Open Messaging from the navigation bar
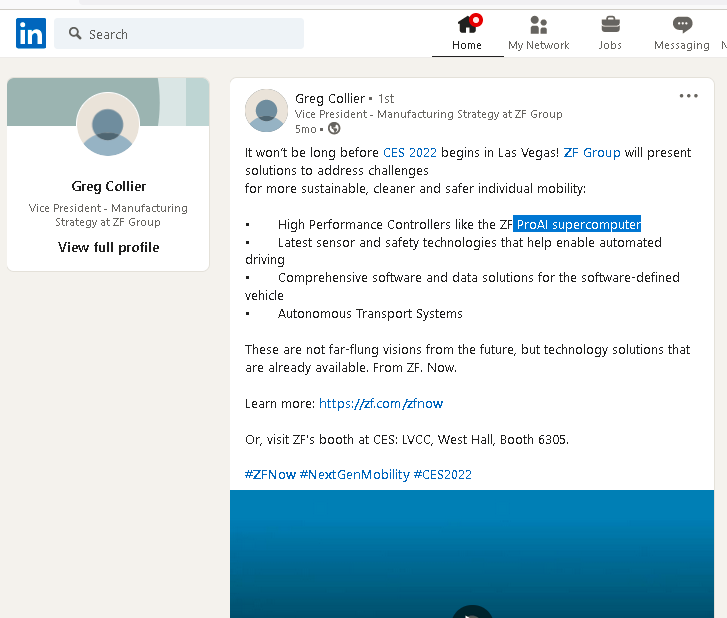The width and height of the screenshot is (727, 618). click(x=681, y=33)
